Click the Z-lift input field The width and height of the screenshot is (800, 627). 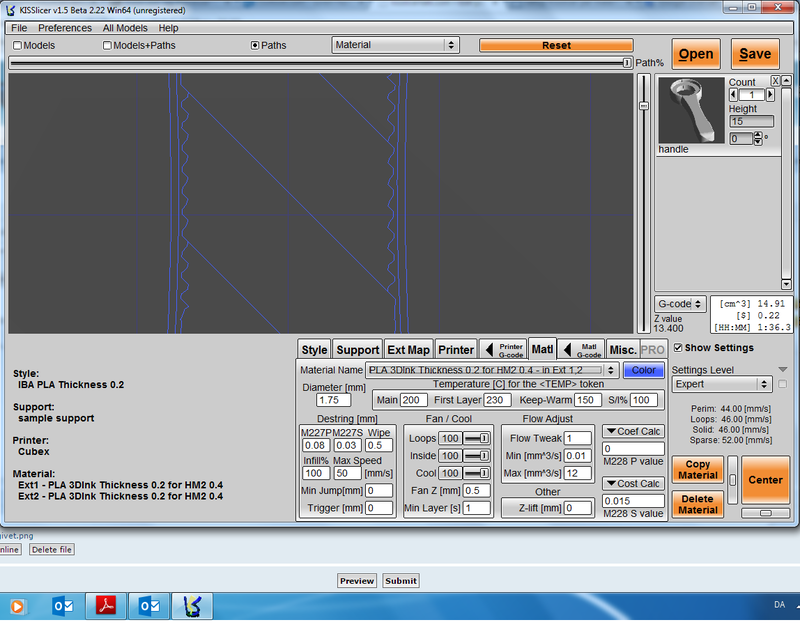pos(578,508)
